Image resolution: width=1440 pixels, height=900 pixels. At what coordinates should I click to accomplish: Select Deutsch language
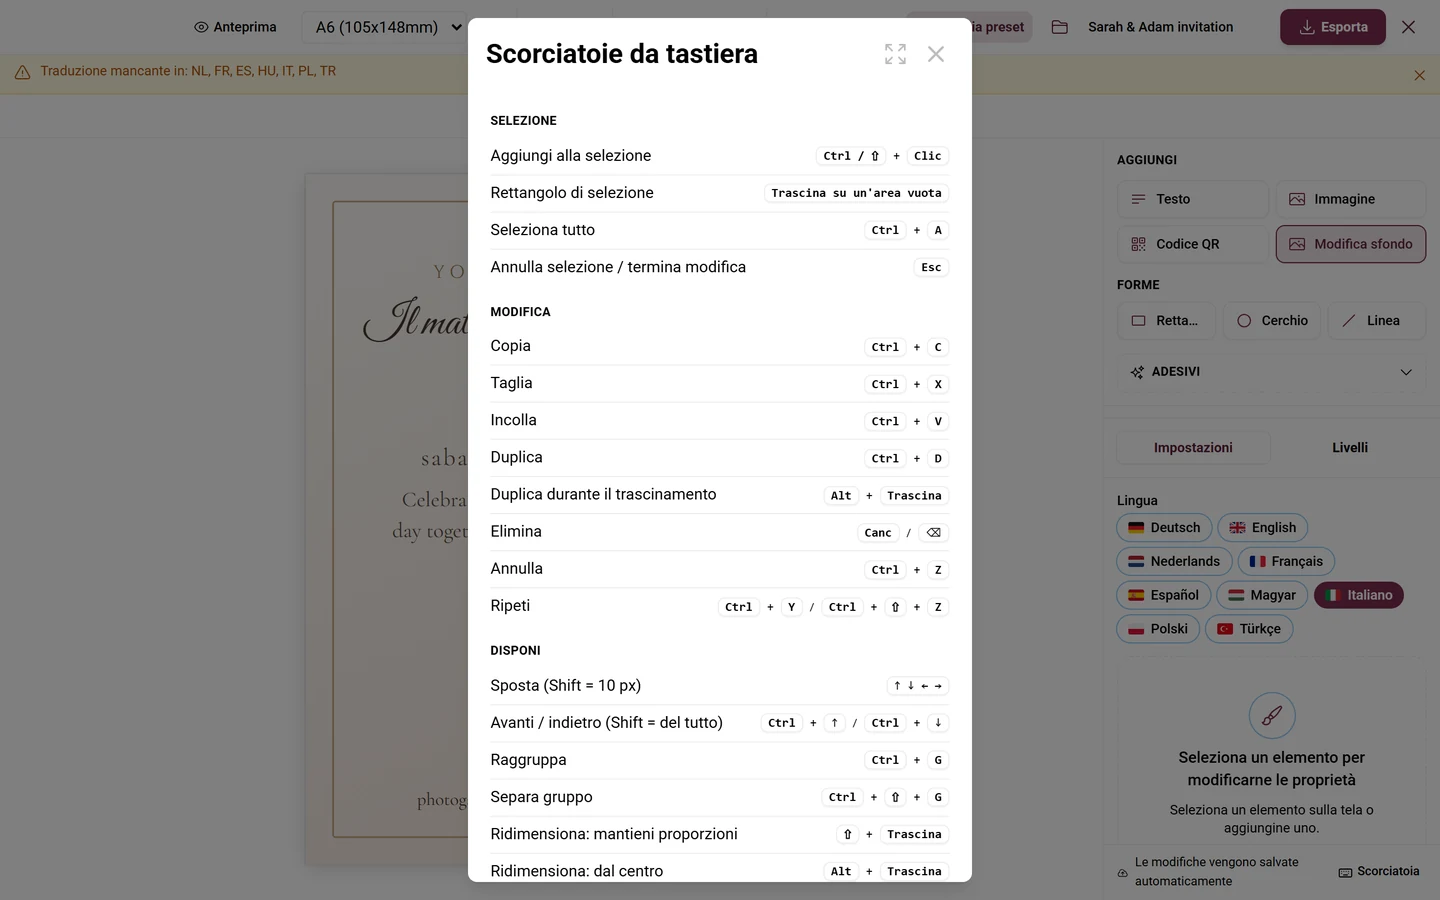[1164, 528]
